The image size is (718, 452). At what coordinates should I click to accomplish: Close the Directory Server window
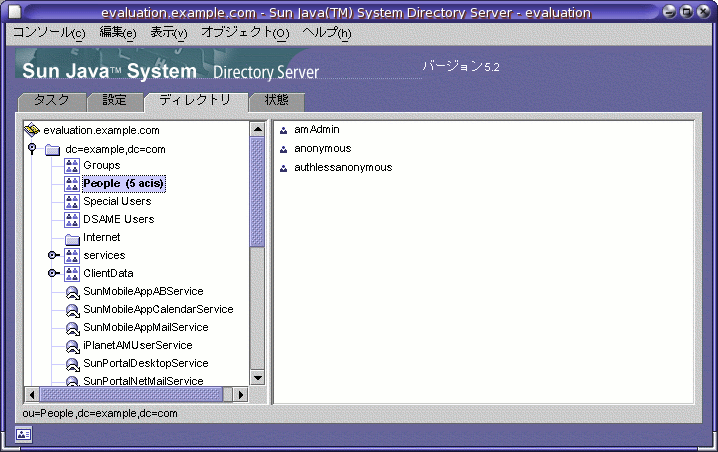click(703, 11)
